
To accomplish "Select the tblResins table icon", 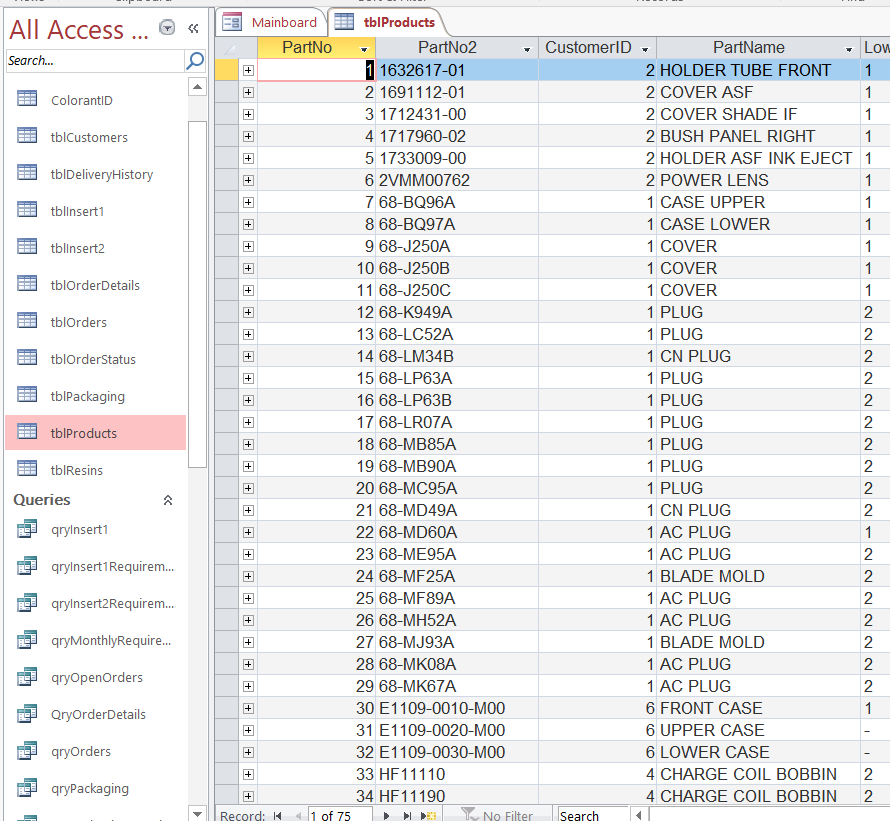I will [x=27, y=468].
